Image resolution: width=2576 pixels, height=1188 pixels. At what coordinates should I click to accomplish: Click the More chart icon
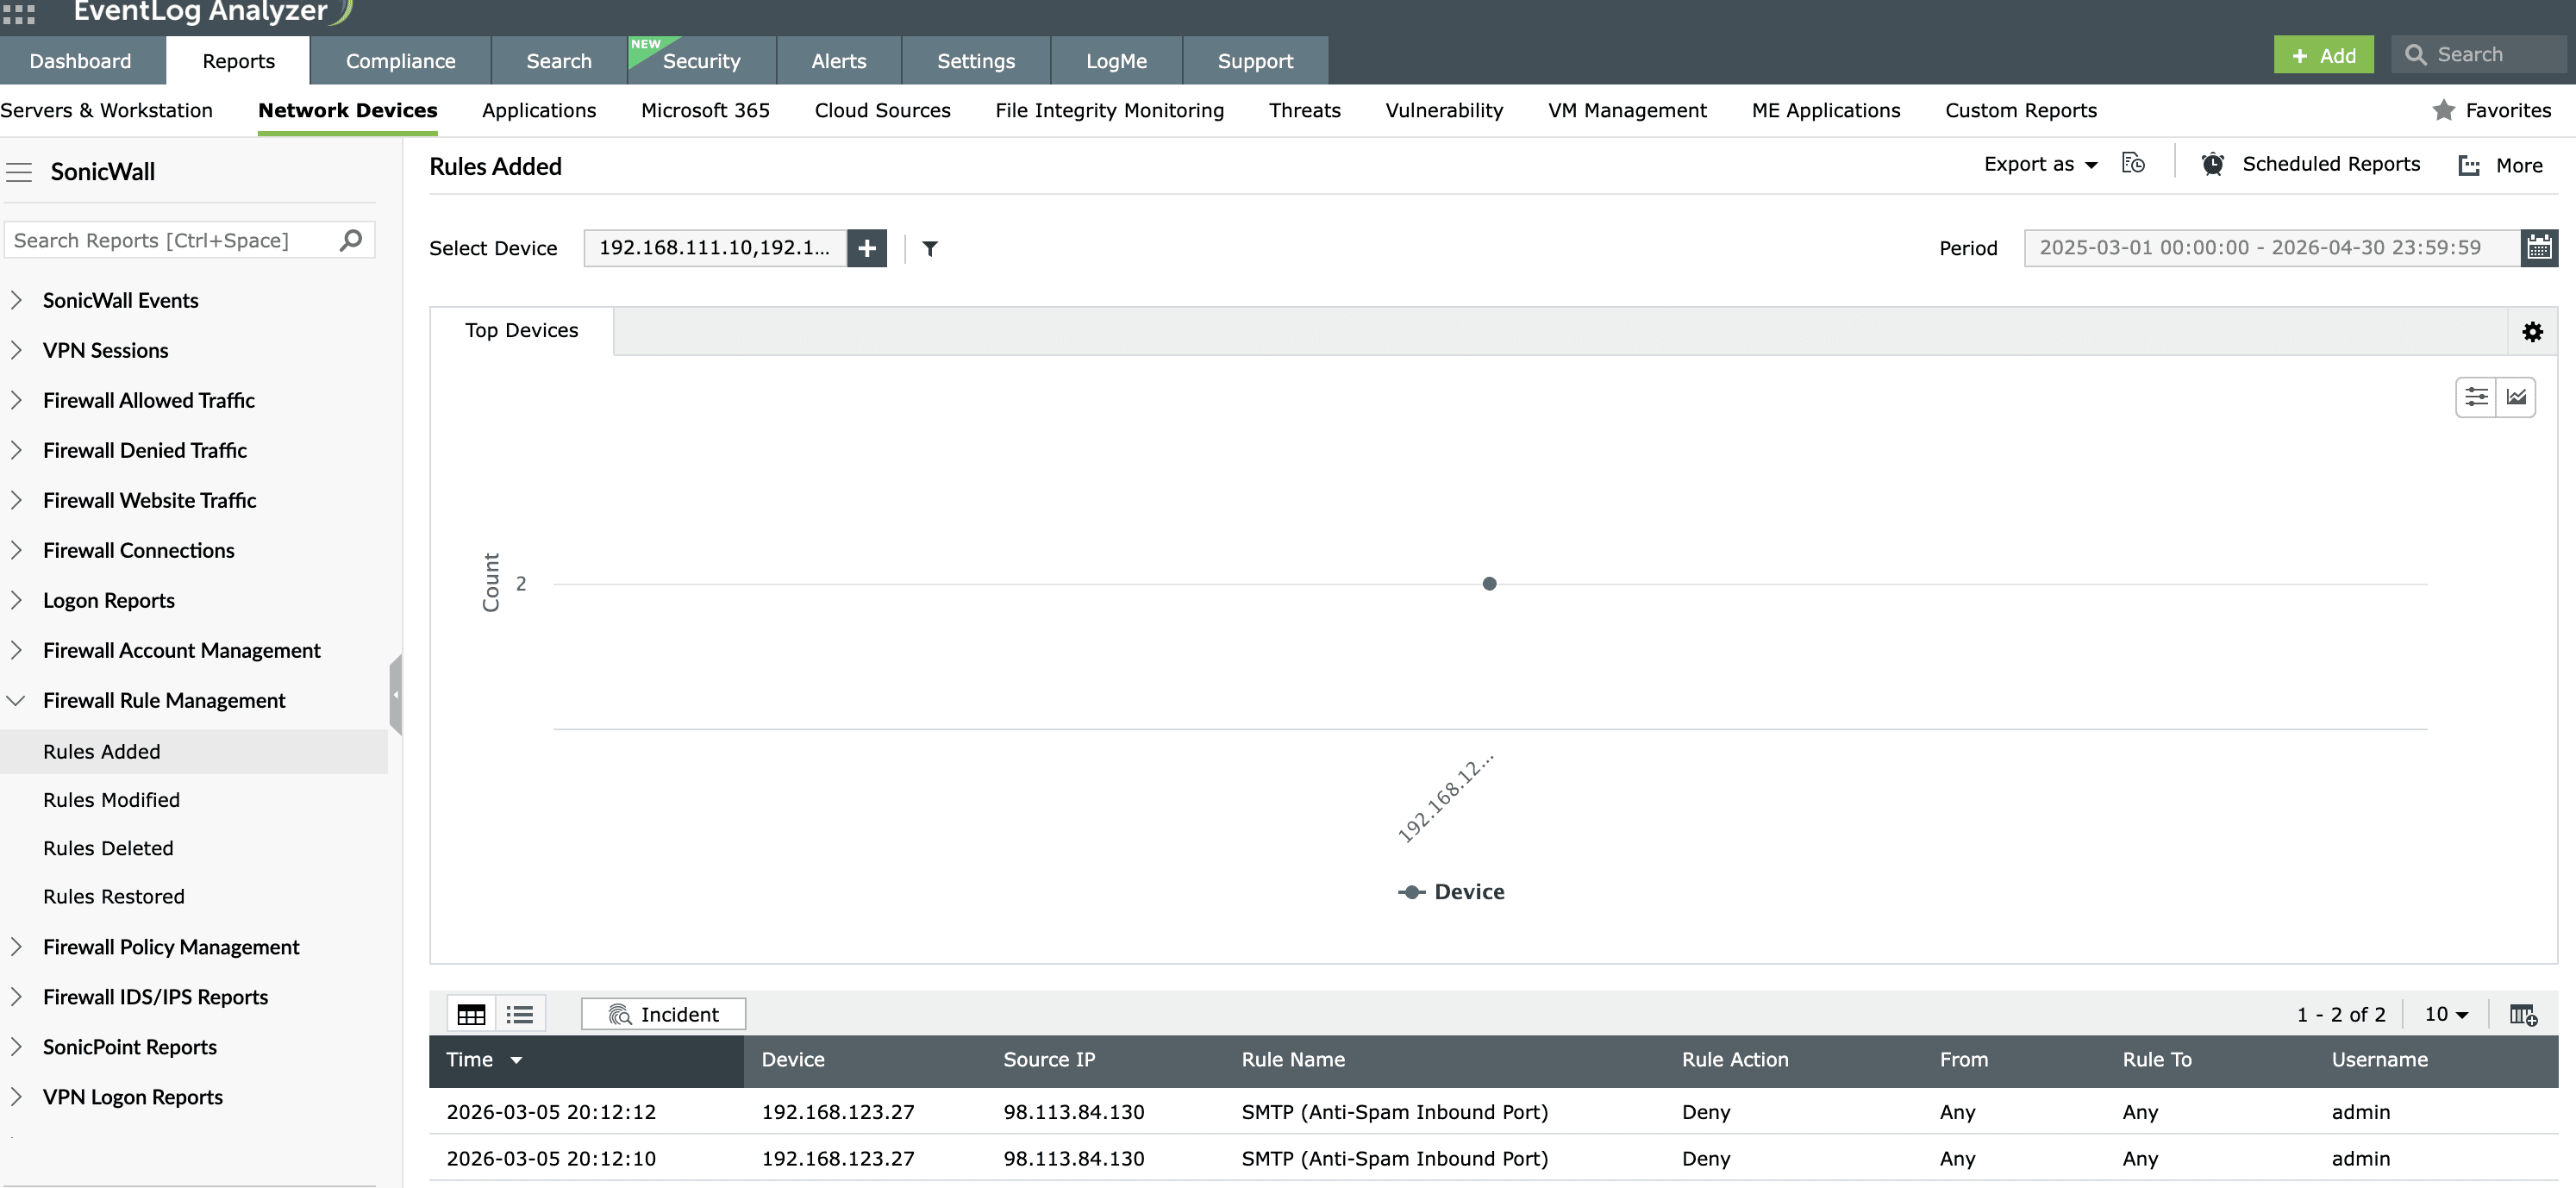pos(2469,166)
